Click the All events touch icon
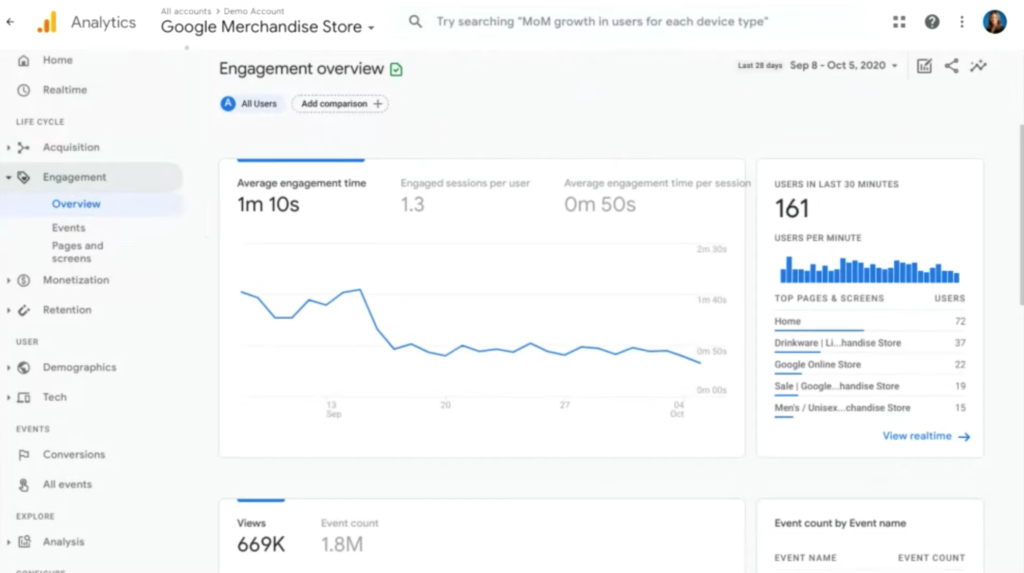 pos(24,485)
